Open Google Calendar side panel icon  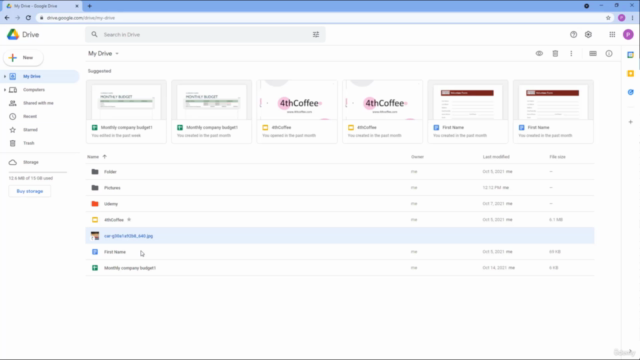(x=631, y=55)
